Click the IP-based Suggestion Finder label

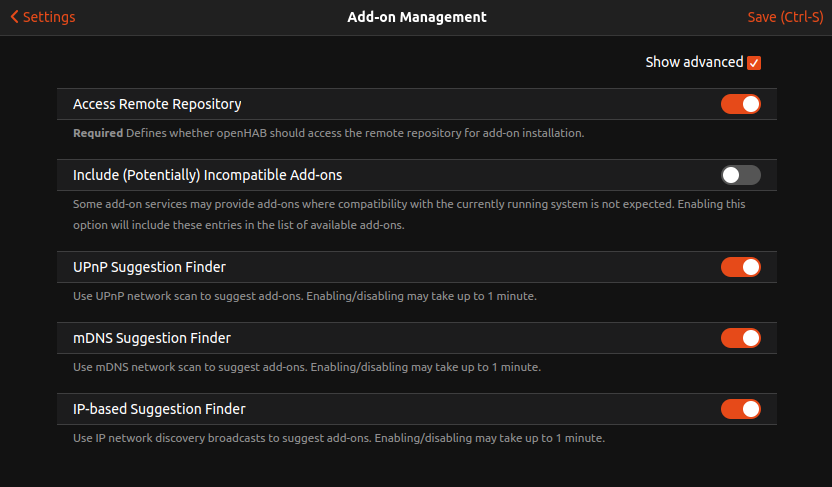159,409
